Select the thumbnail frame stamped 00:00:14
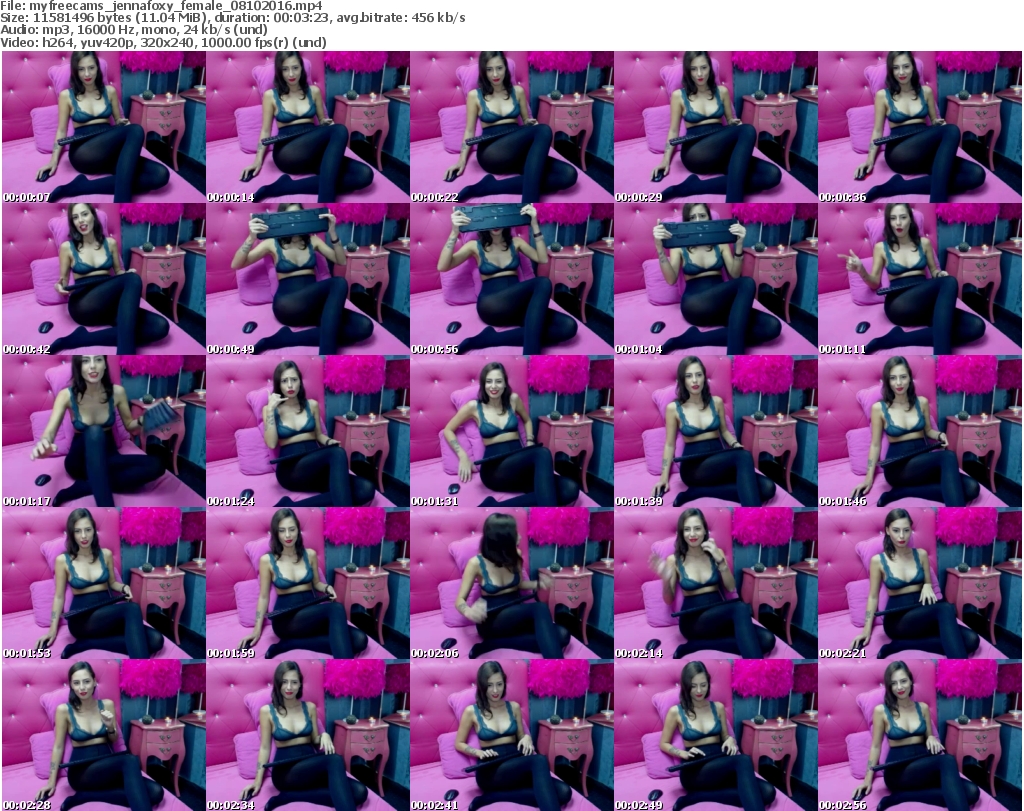 coord(308,127)
